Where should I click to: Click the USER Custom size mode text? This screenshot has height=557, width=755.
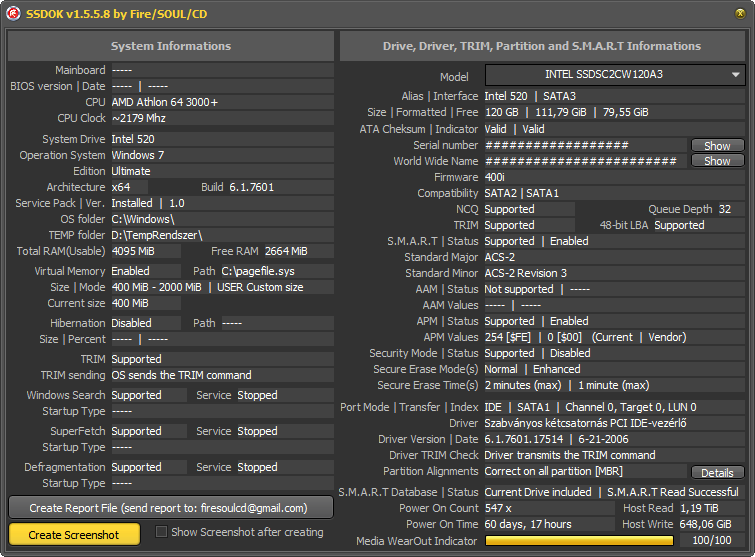coord(260,287)
